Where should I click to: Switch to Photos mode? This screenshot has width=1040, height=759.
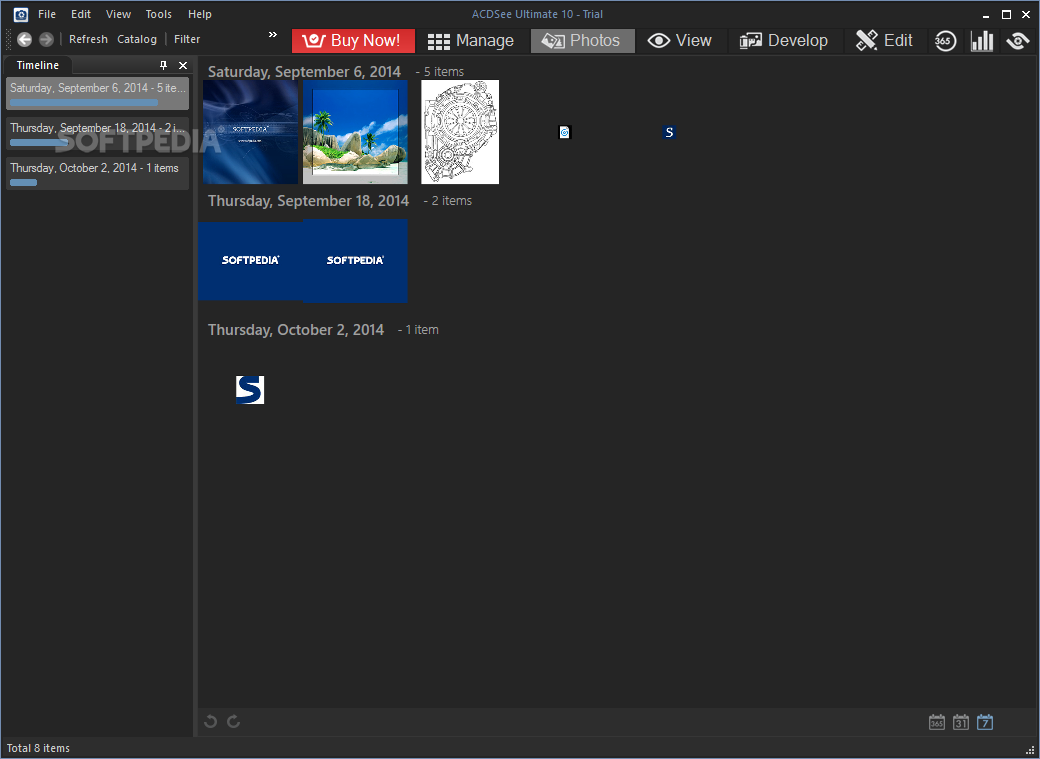pyautogui.click(x=582, y=40)
